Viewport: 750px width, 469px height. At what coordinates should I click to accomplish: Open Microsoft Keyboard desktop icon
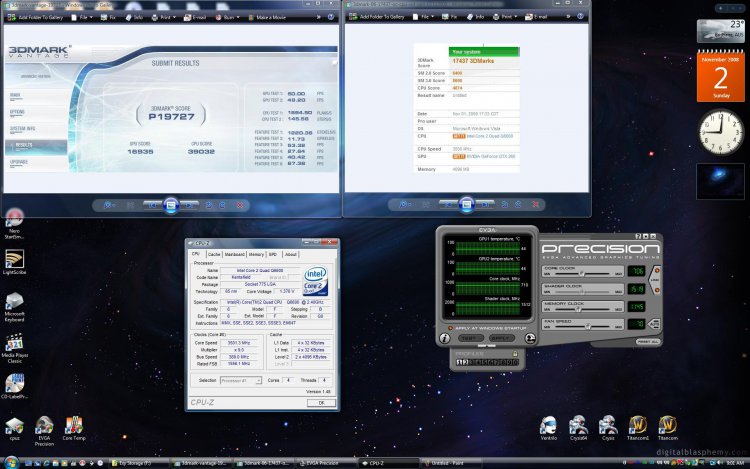[x=14, y=307]
